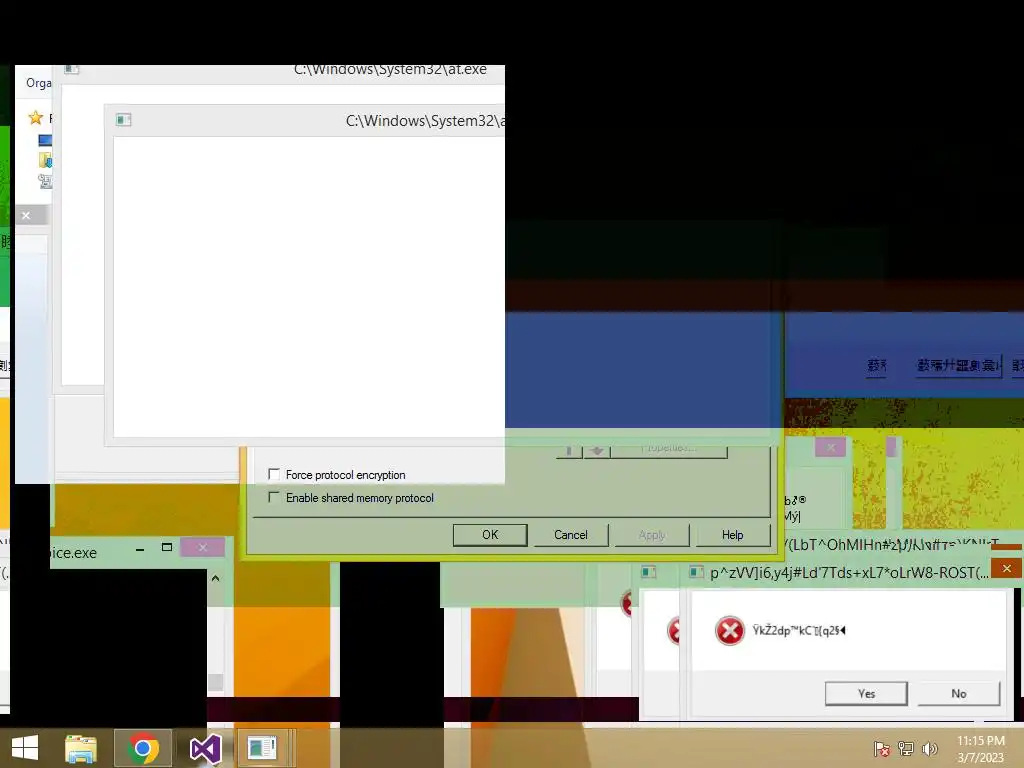This screenshot has width=1024, height=768.
Task: Enable Force protocol encryption checkbox
Action: click(x=274, y=474)
